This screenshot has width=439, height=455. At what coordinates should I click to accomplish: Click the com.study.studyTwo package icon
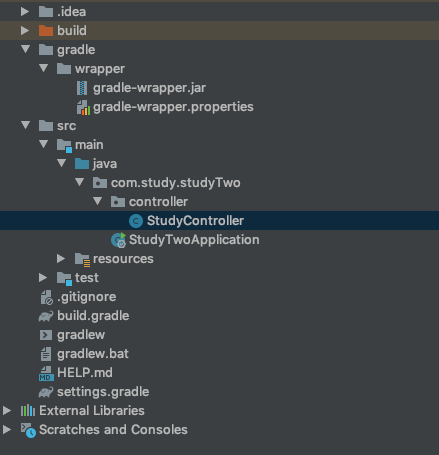[x=100, y=183]
